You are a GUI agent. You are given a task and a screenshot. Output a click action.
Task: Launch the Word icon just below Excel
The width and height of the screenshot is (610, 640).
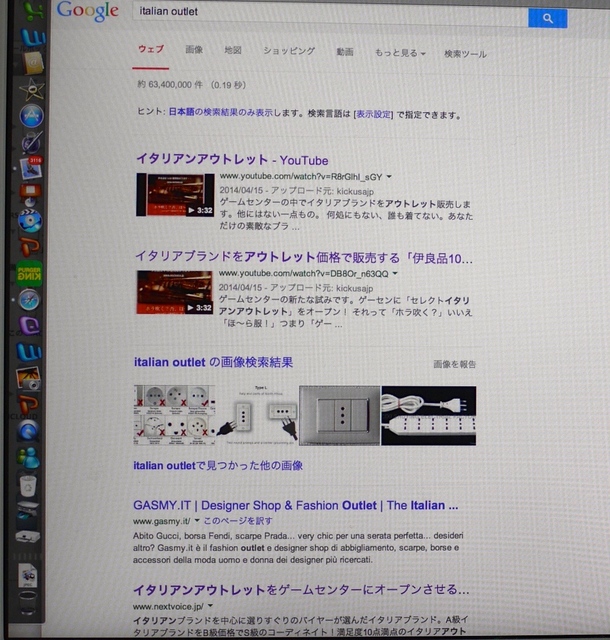33,38
